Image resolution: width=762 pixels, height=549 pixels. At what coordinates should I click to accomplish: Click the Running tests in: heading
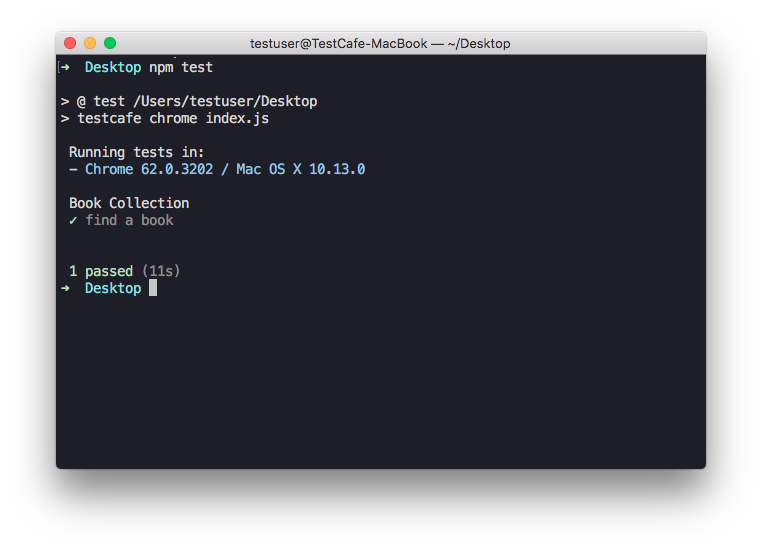pyautogui.click(x=136, y=152)
